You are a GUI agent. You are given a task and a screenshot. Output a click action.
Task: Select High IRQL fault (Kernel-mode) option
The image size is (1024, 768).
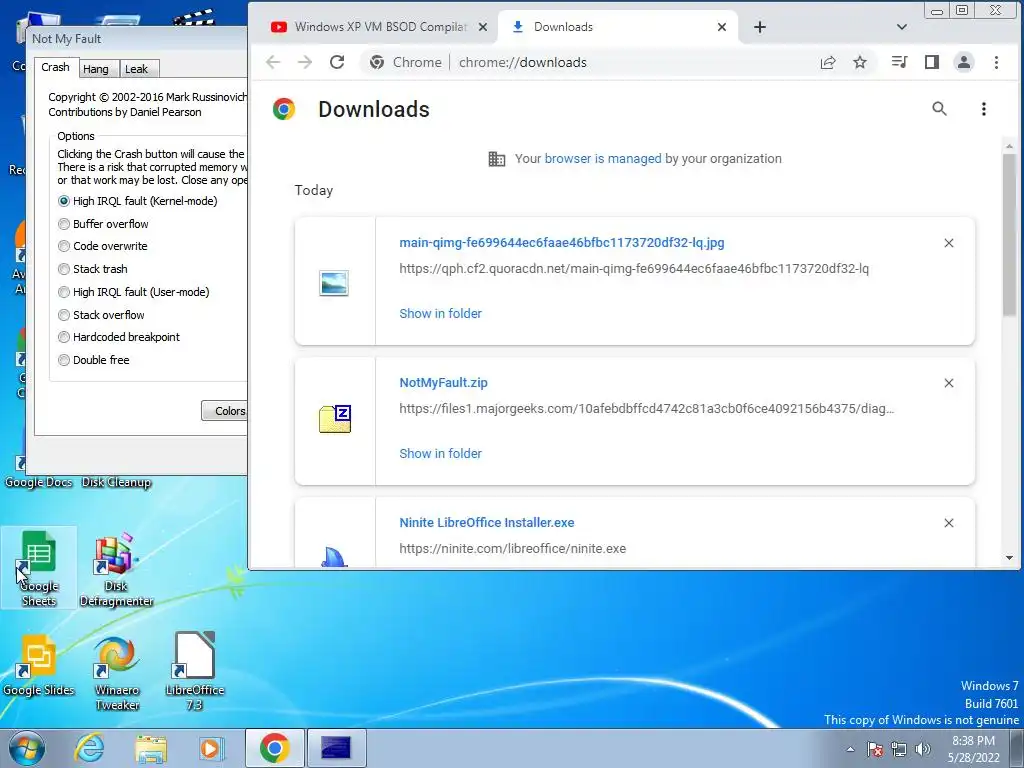(137, 201)
